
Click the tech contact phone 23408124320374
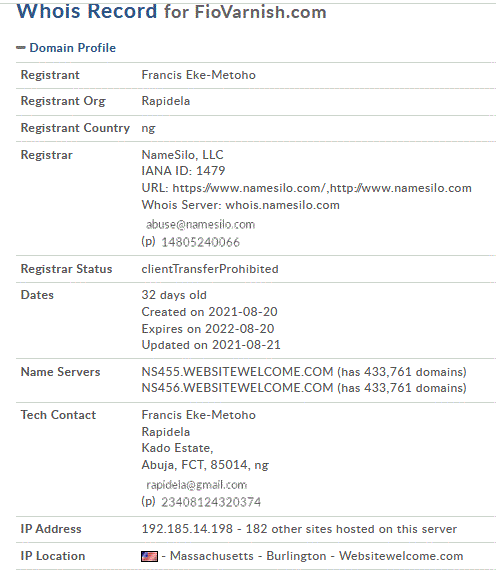pos(211,502)
